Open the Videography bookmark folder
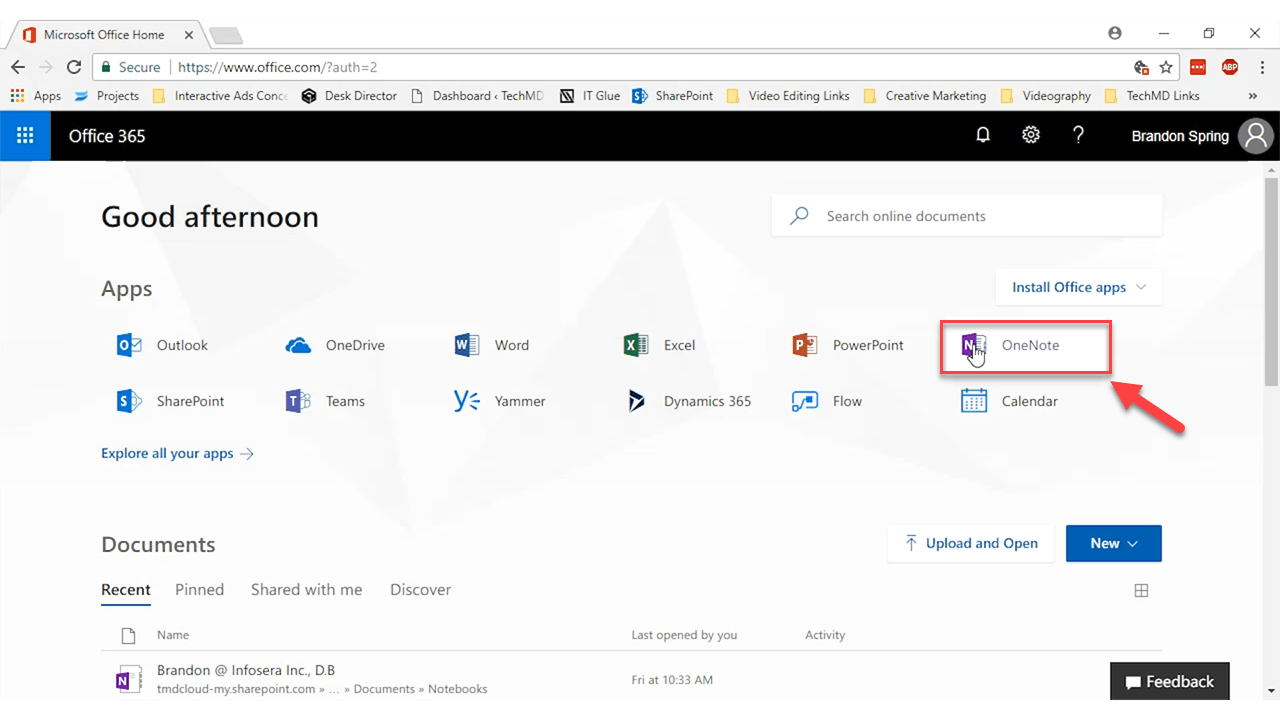This screenshot has width=1280, height=720. pos(1045,96)
